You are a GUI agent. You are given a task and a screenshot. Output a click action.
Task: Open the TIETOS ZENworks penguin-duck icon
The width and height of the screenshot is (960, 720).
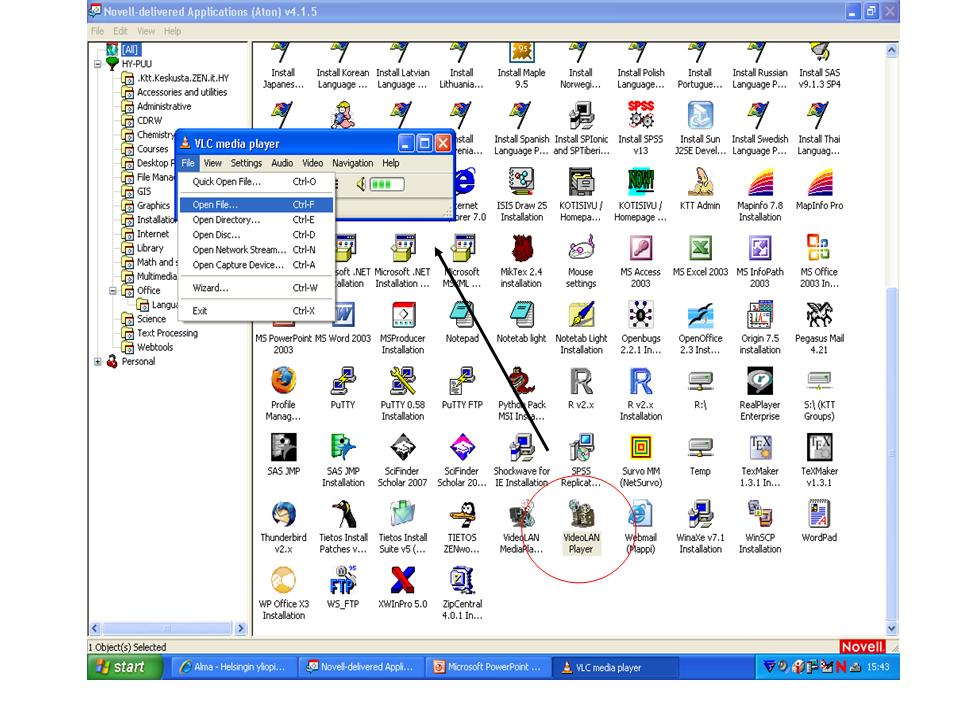pos(462,514)
